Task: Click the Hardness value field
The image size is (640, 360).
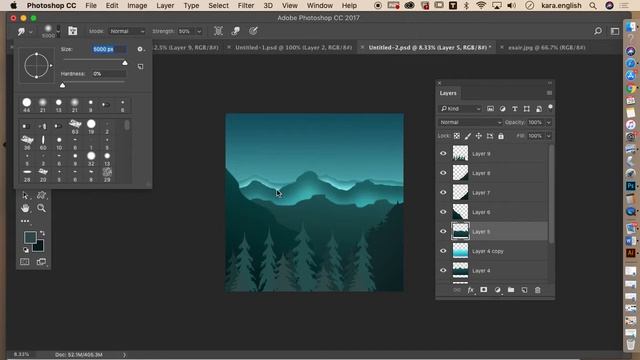Action: pyautogui.click(x=109, y=74)
